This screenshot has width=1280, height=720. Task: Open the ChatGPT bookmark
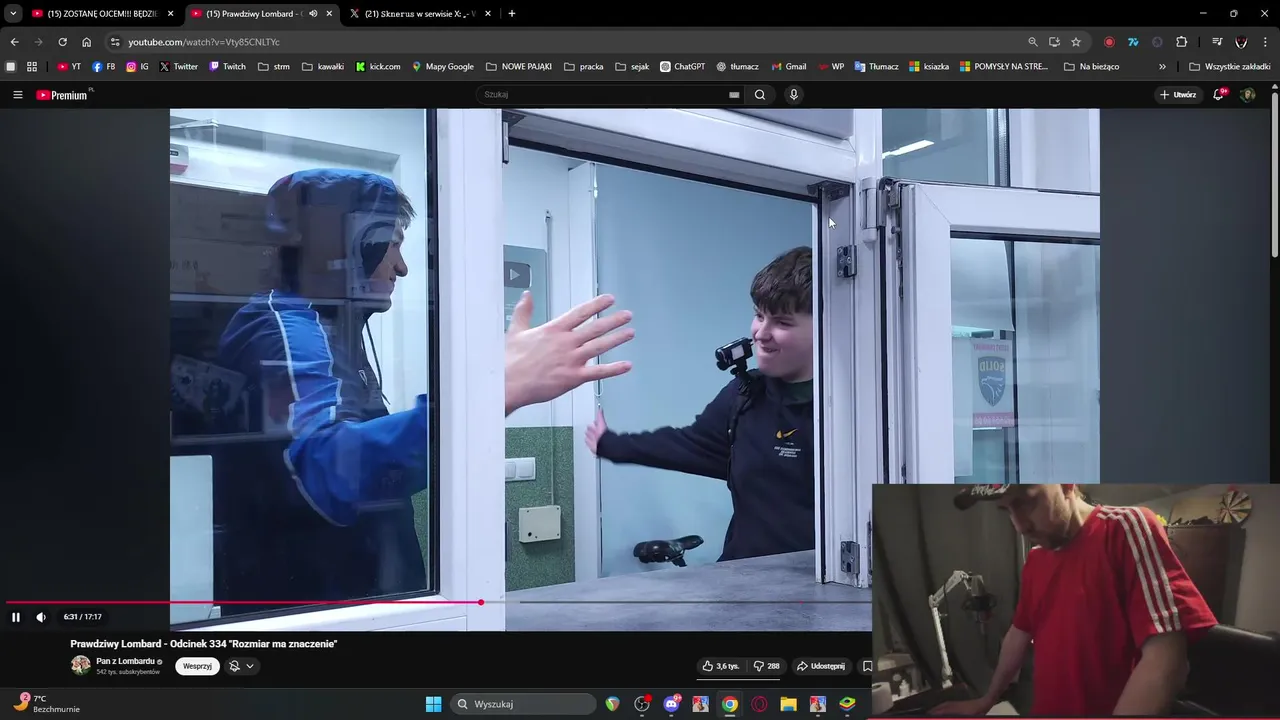pos(683,67)
